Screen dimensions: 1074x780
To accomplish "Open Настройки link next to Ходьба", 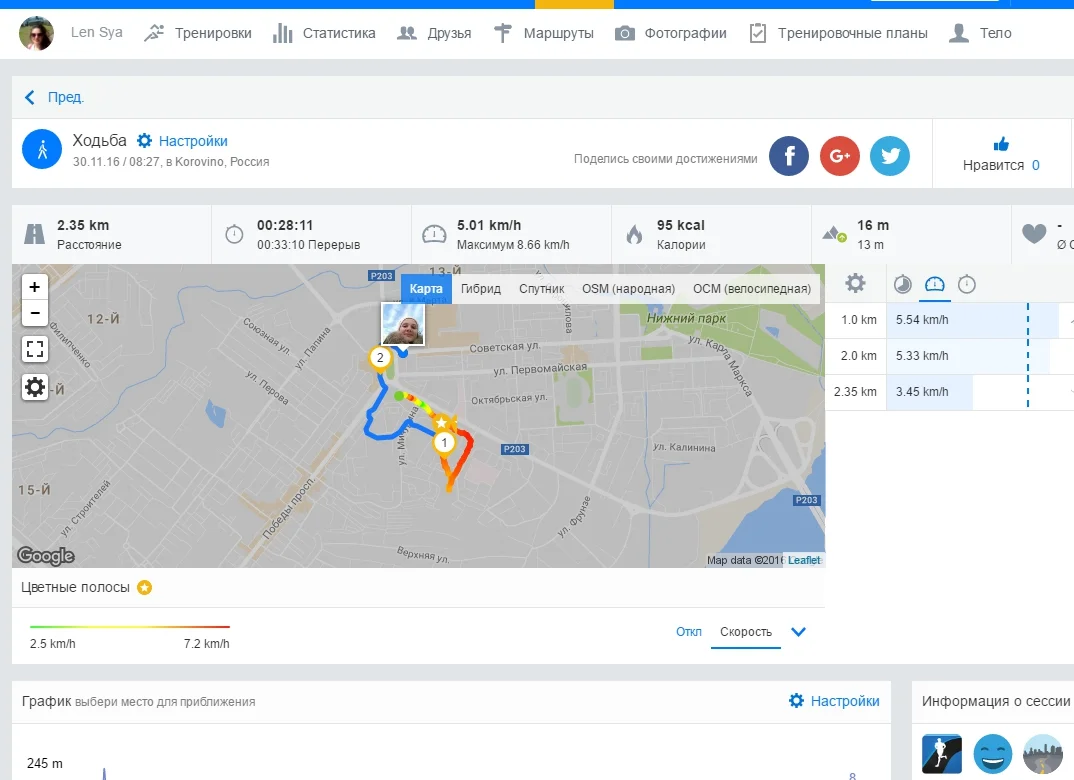I will [182, 141].
